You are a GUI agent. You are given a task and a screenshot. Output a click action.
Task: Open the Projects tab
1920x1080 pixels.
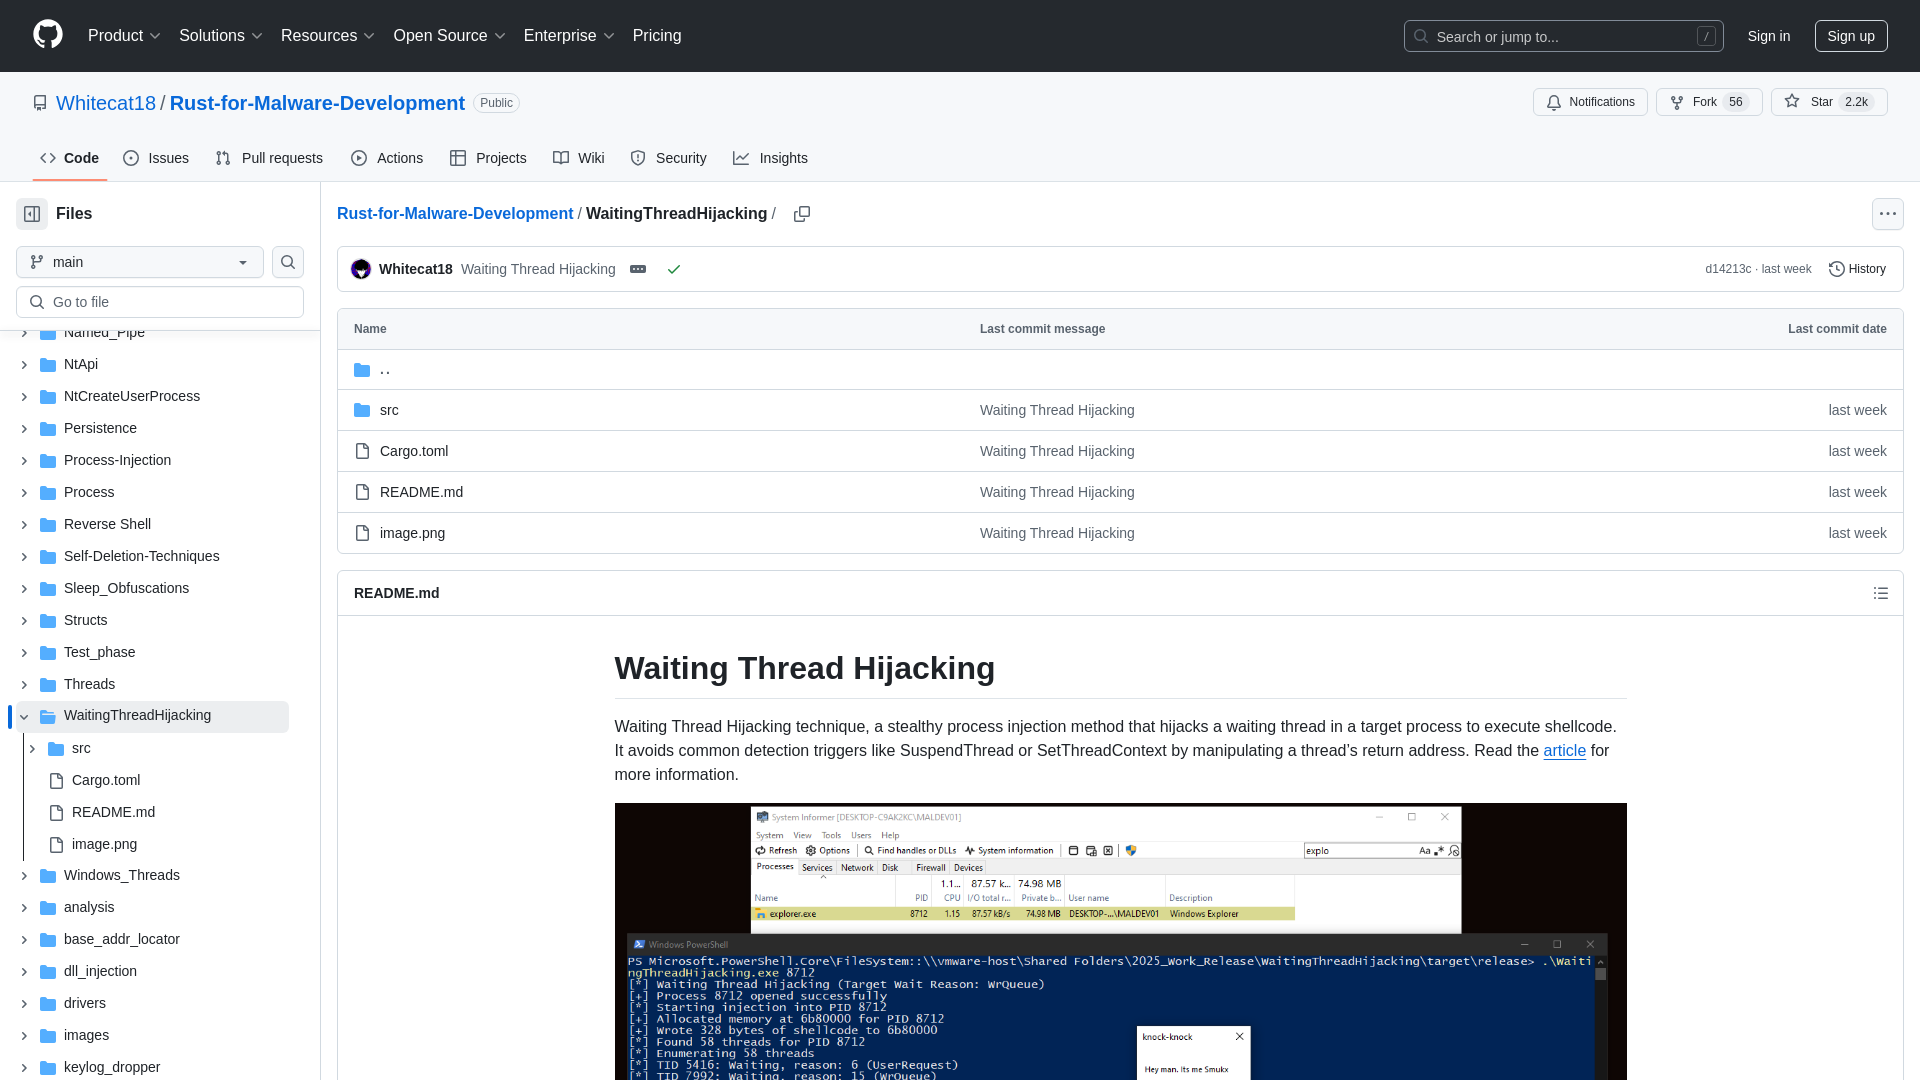pyautogui.click(x=488, y=158)
